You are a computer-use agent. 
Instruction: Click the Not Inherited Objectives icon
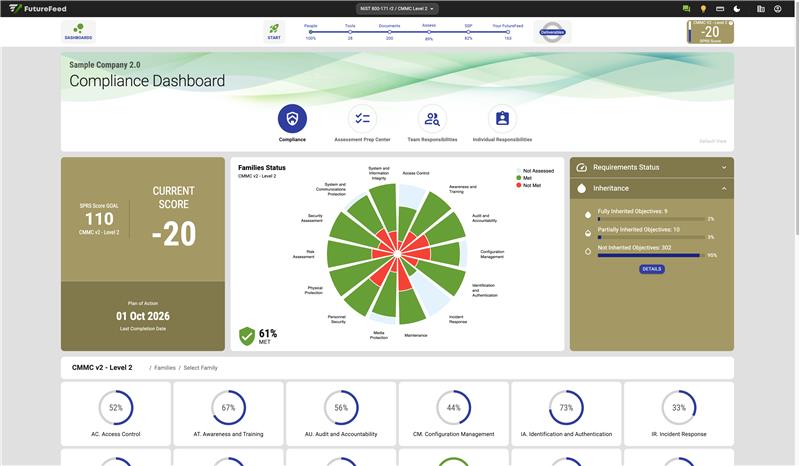click(588, 251)
